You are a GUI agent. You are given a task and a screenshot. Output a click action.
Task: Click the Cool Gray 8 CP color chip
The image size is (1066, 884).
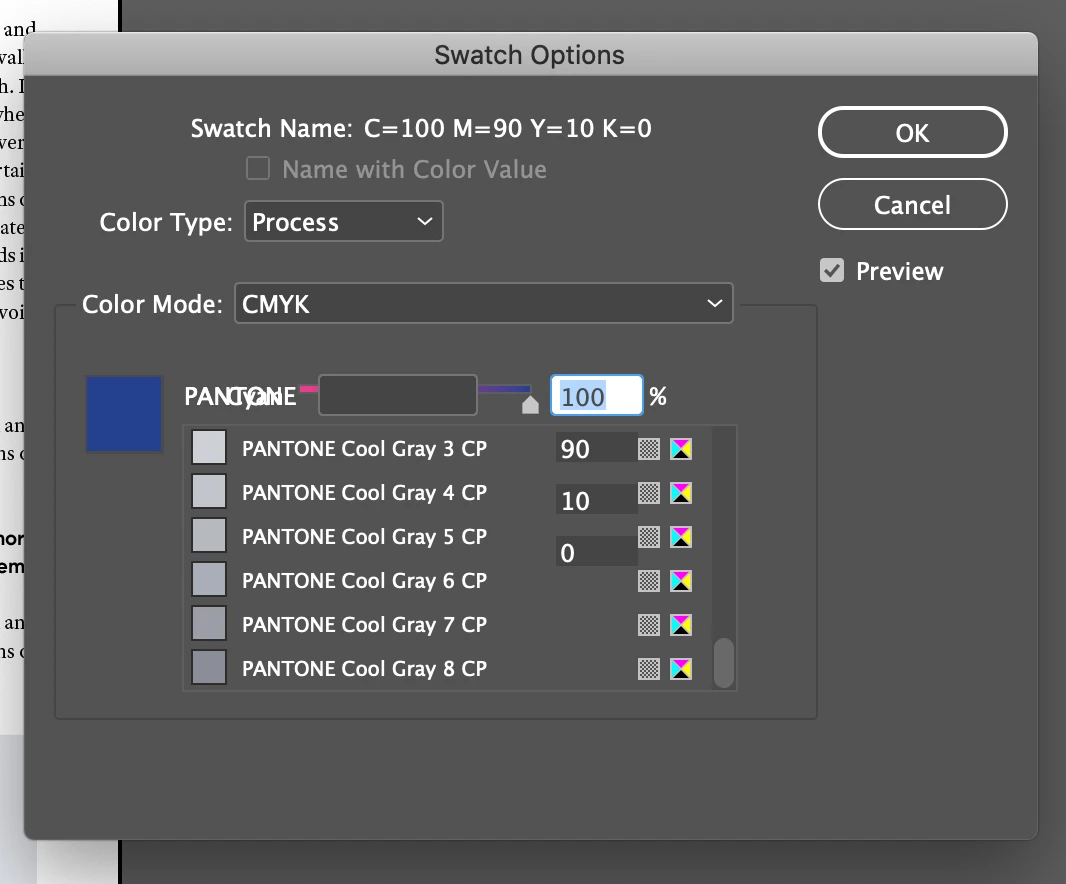[x=209, y=667]
